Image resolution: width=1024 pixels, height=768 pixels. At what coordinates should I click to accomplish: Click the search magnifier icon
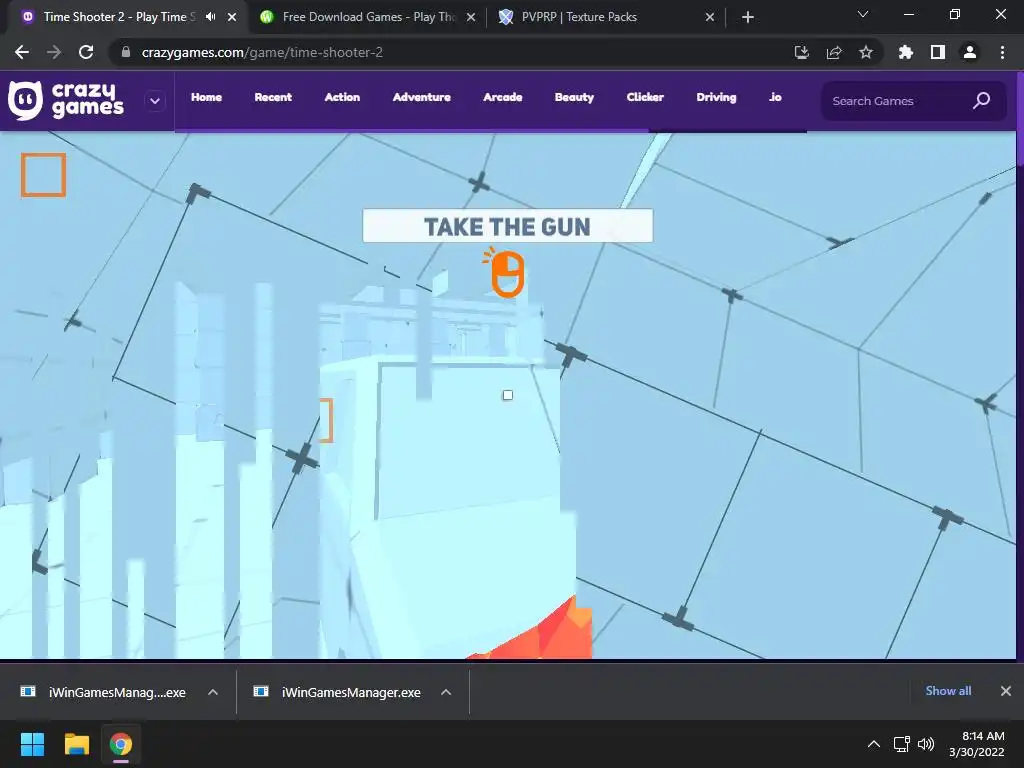pyautogui.click(x=982, y=101)
